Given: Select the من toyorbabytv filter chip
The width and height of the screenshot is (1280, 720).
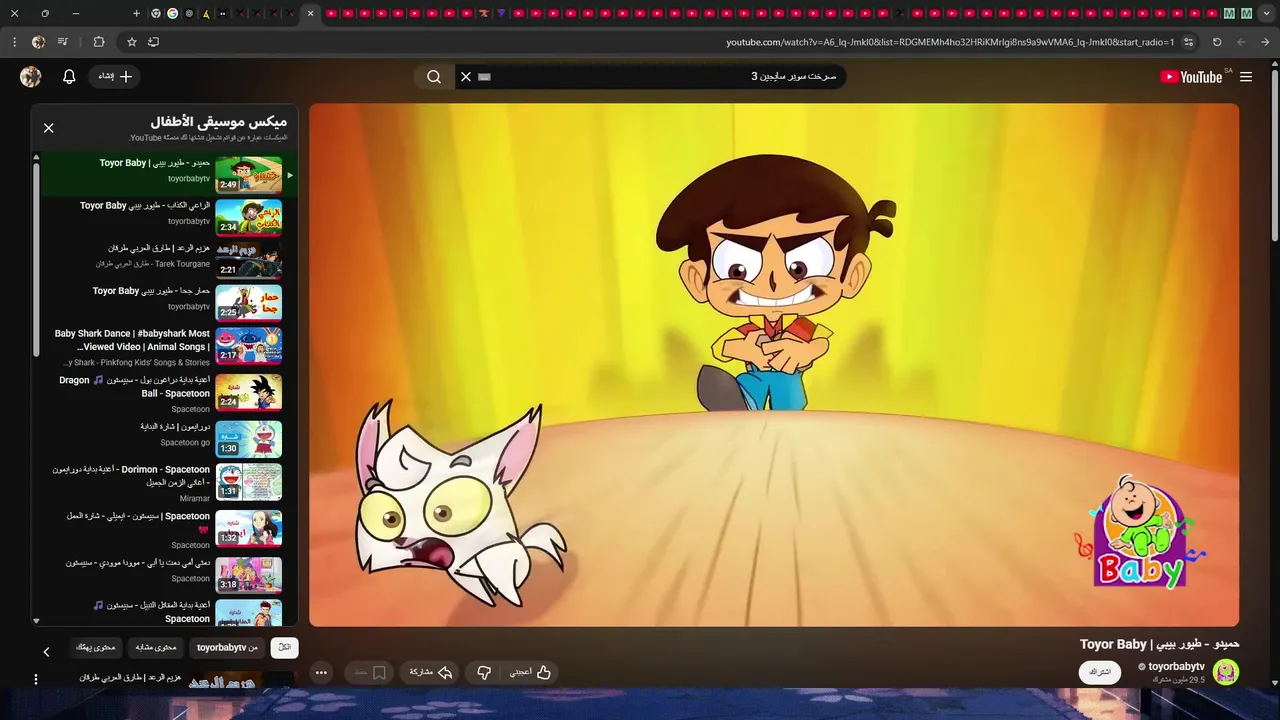Looking at the screenshot, I should point(227,648).
